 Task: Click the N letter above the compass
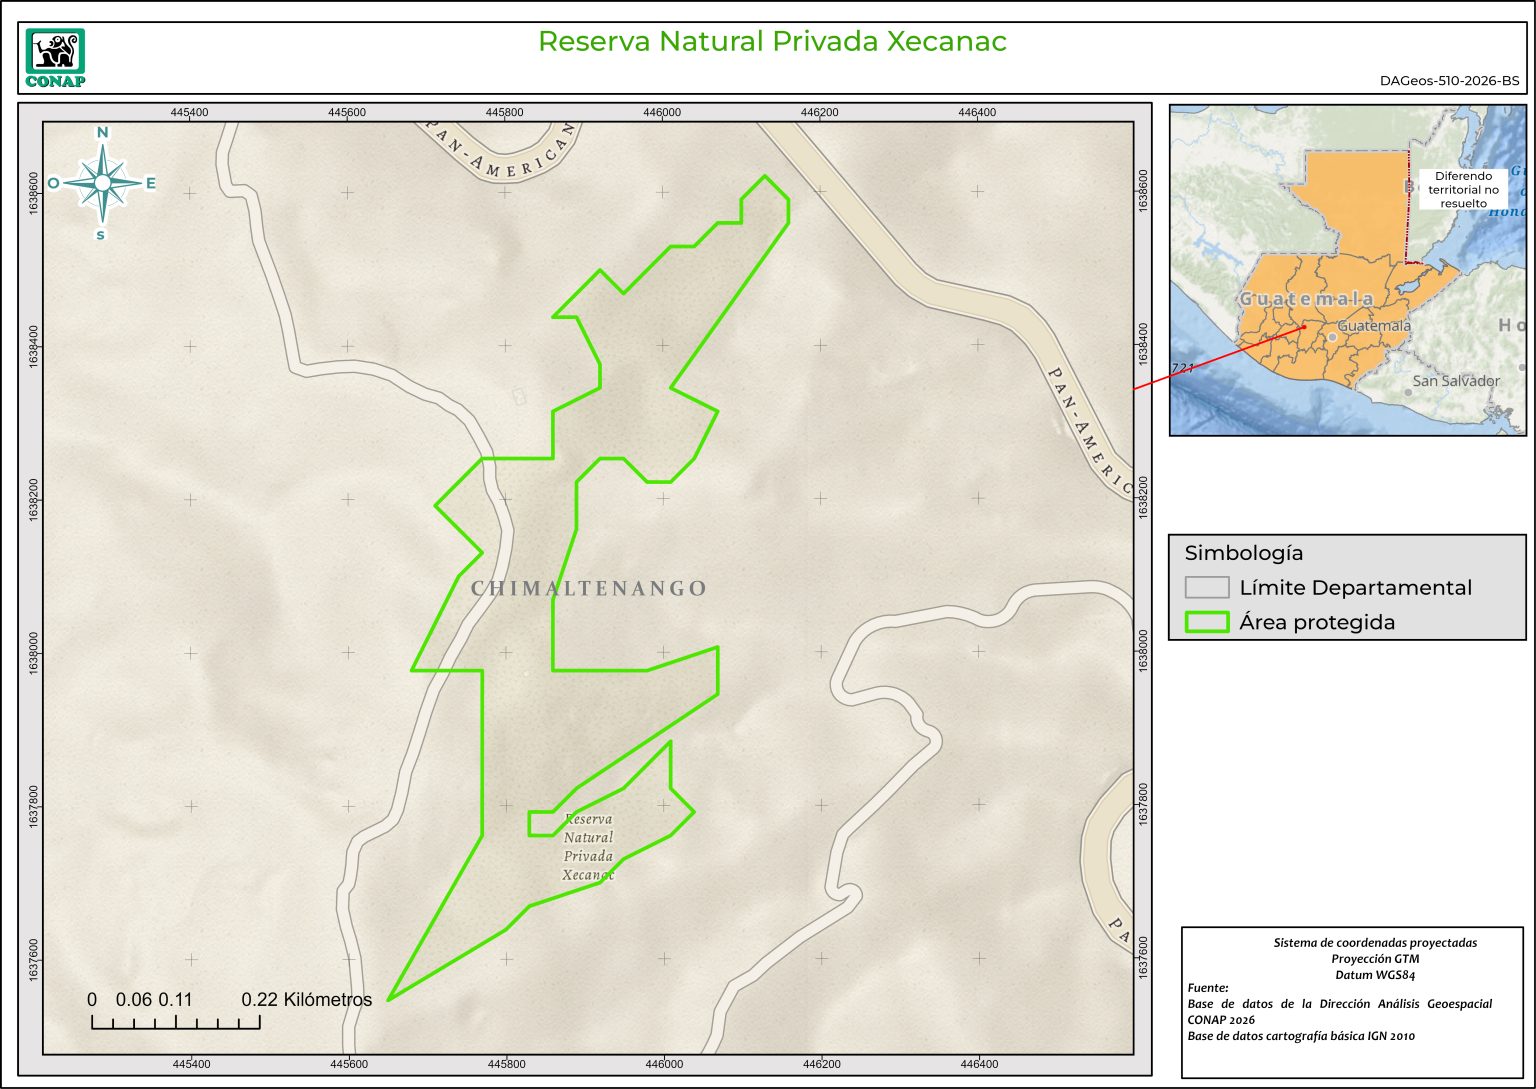click(x=102, y=132)
